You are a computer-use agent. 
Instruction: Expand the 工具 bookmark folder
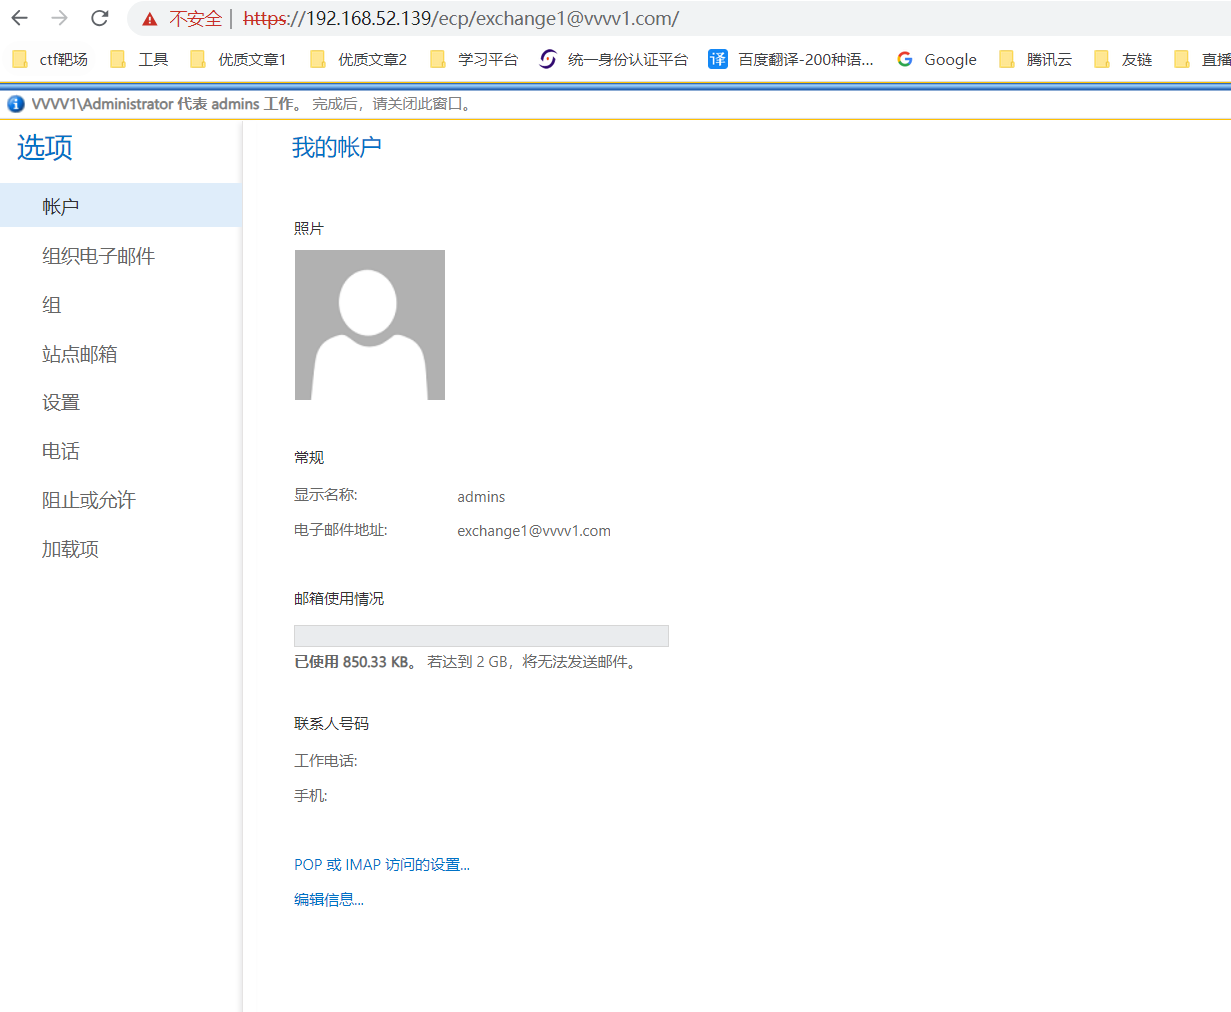(139, 59)
